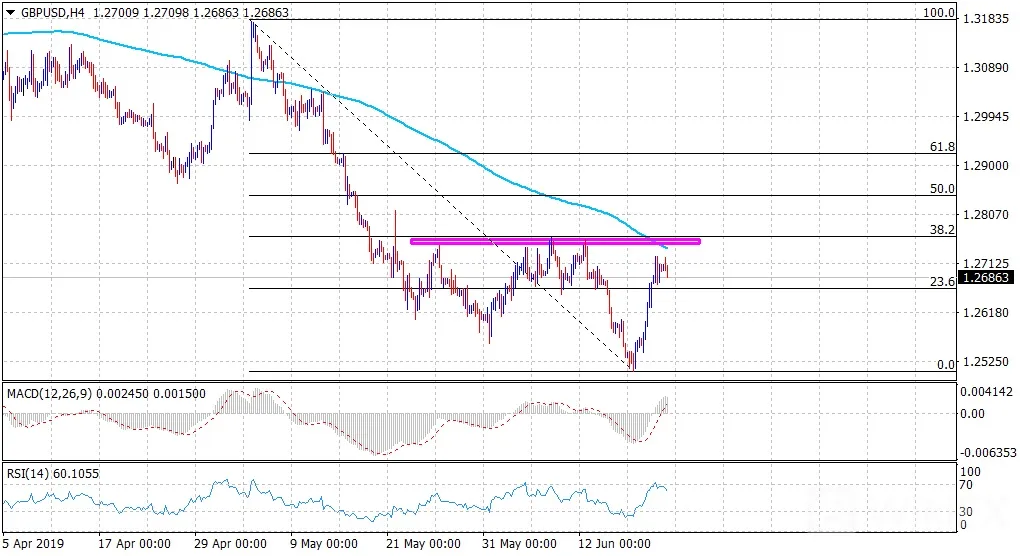The image size is (1020, 556).
Task: Click the 0.0 Fibonacci level label
Action: tap(946, 364)
